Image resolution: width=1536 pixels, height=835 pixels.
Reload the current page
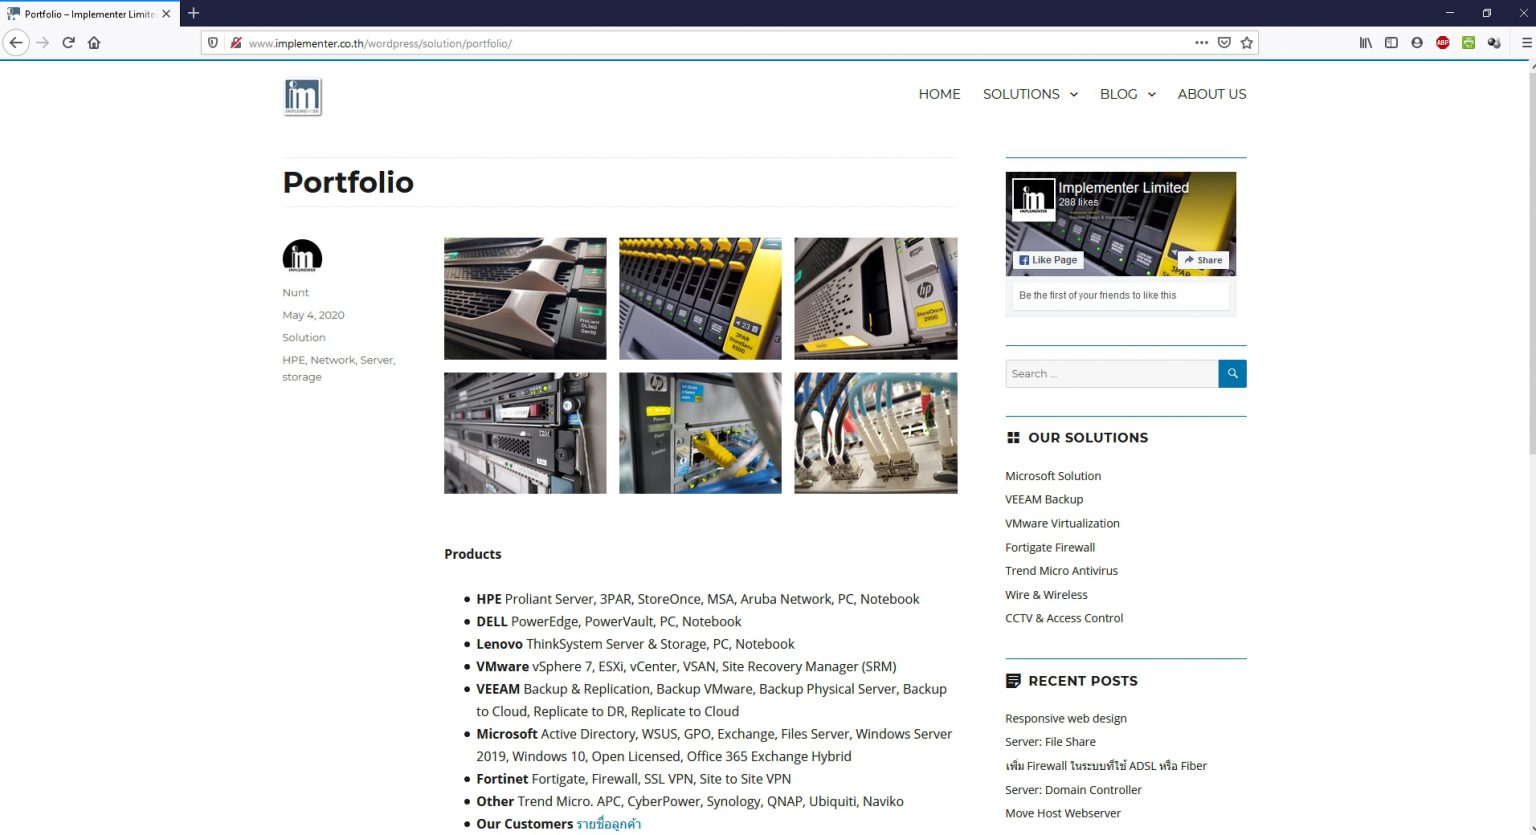(68, 43)
